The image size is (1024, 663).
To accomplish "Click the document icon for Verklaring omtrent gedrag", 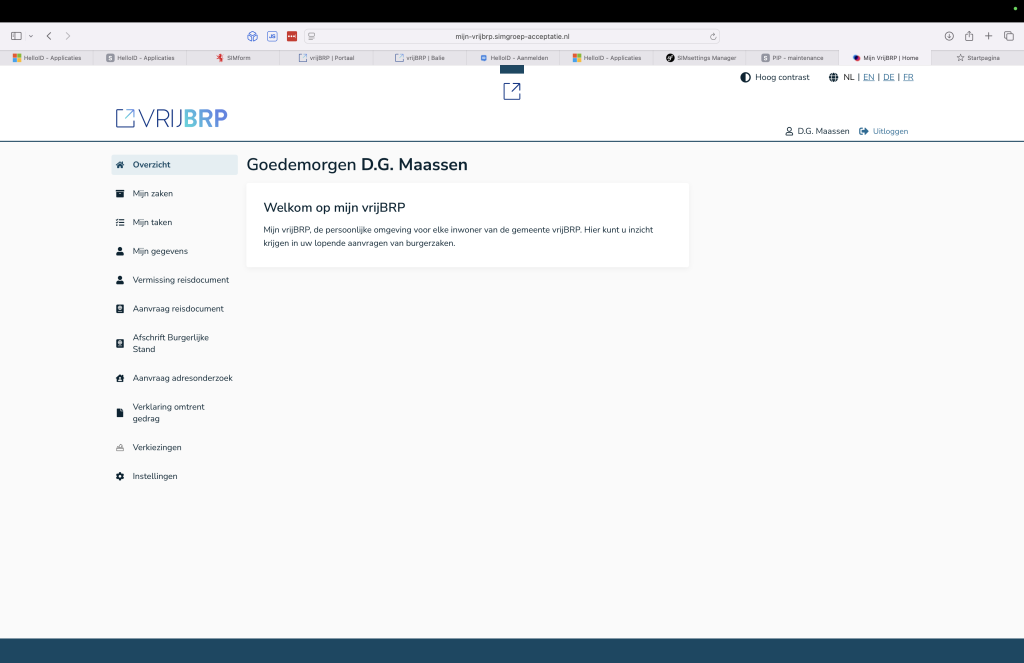I will (x=120, y=413).
